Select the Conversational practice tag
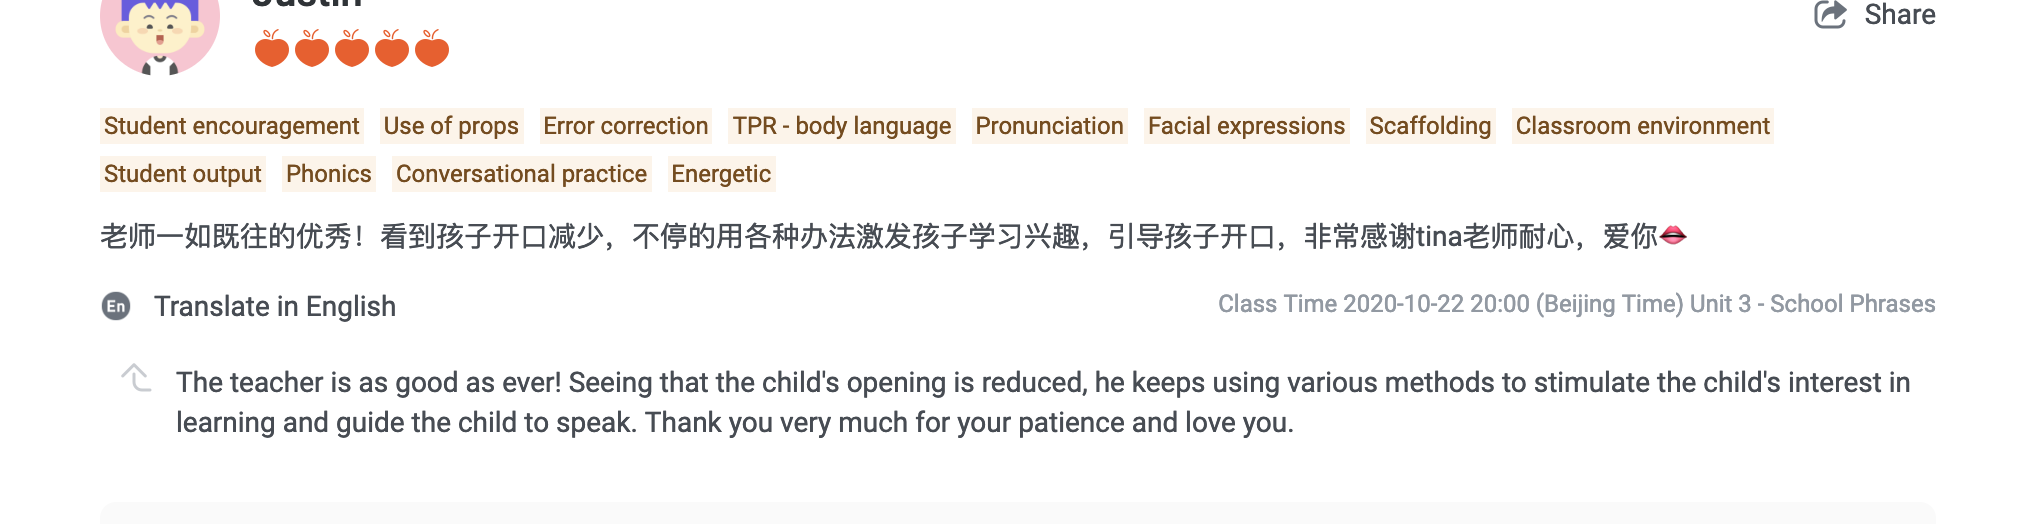Screen dimensions: 2022x524 coord(521,174)
